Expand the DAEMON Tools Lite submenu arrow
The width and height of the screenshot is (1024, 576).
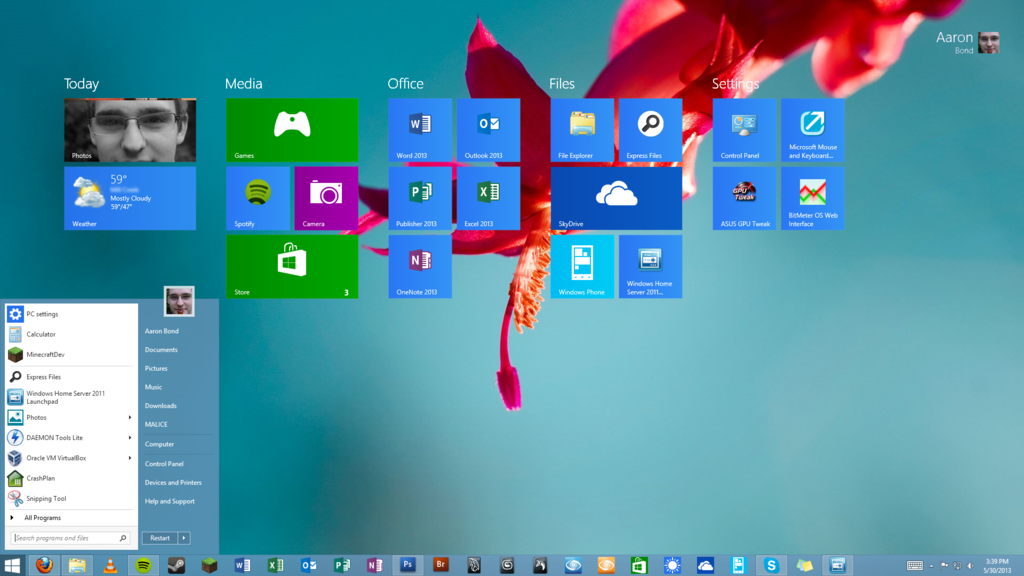(129, 438)
